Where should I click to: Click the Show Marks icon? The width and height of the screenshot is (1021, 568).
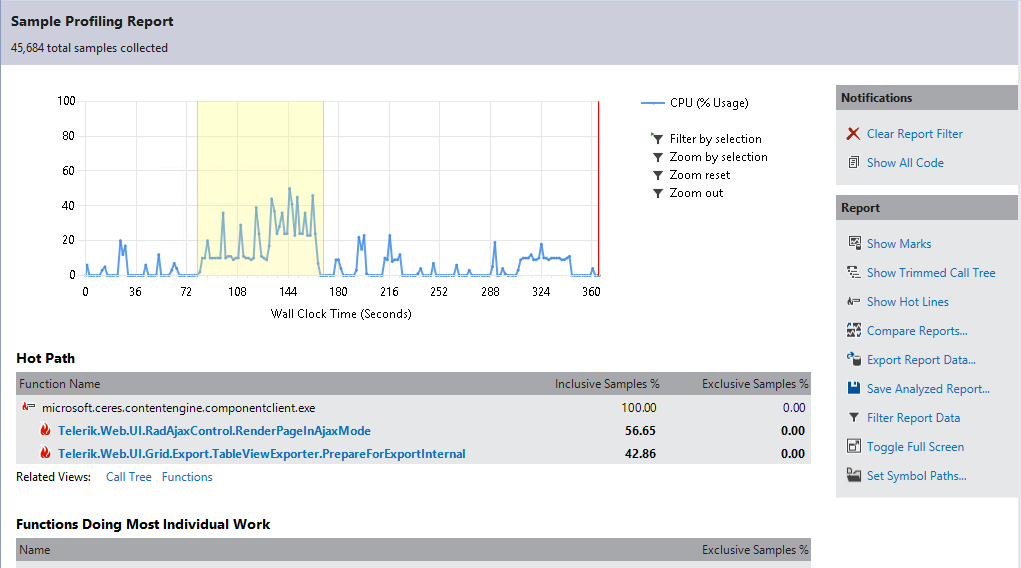(x=854, y=243)
